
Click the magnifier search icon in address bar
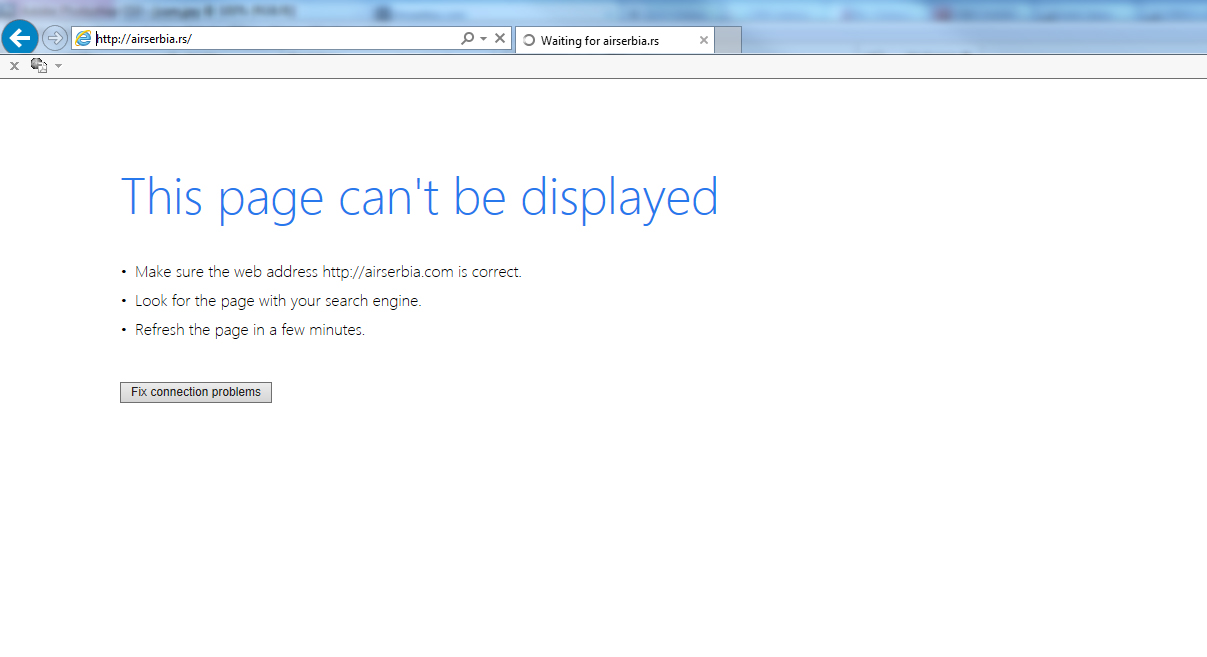point(467,39)
